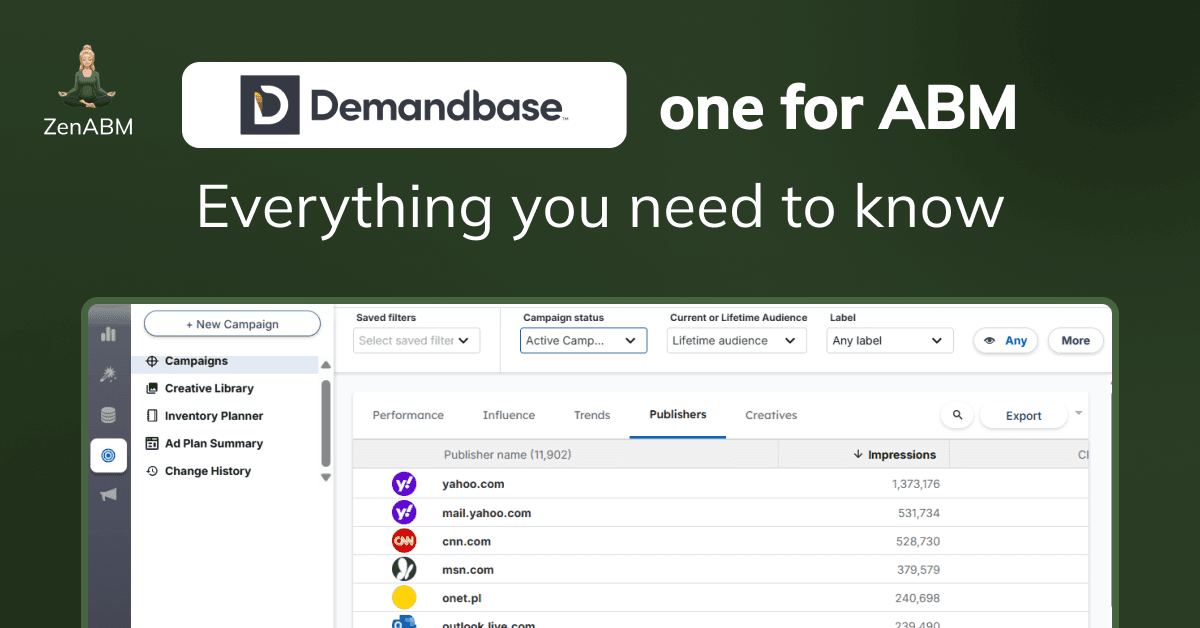Viewport: 1200px width, 628px height.
Task: Click the megaphone icon in left sidebar
Action: [x=108, y=494]
